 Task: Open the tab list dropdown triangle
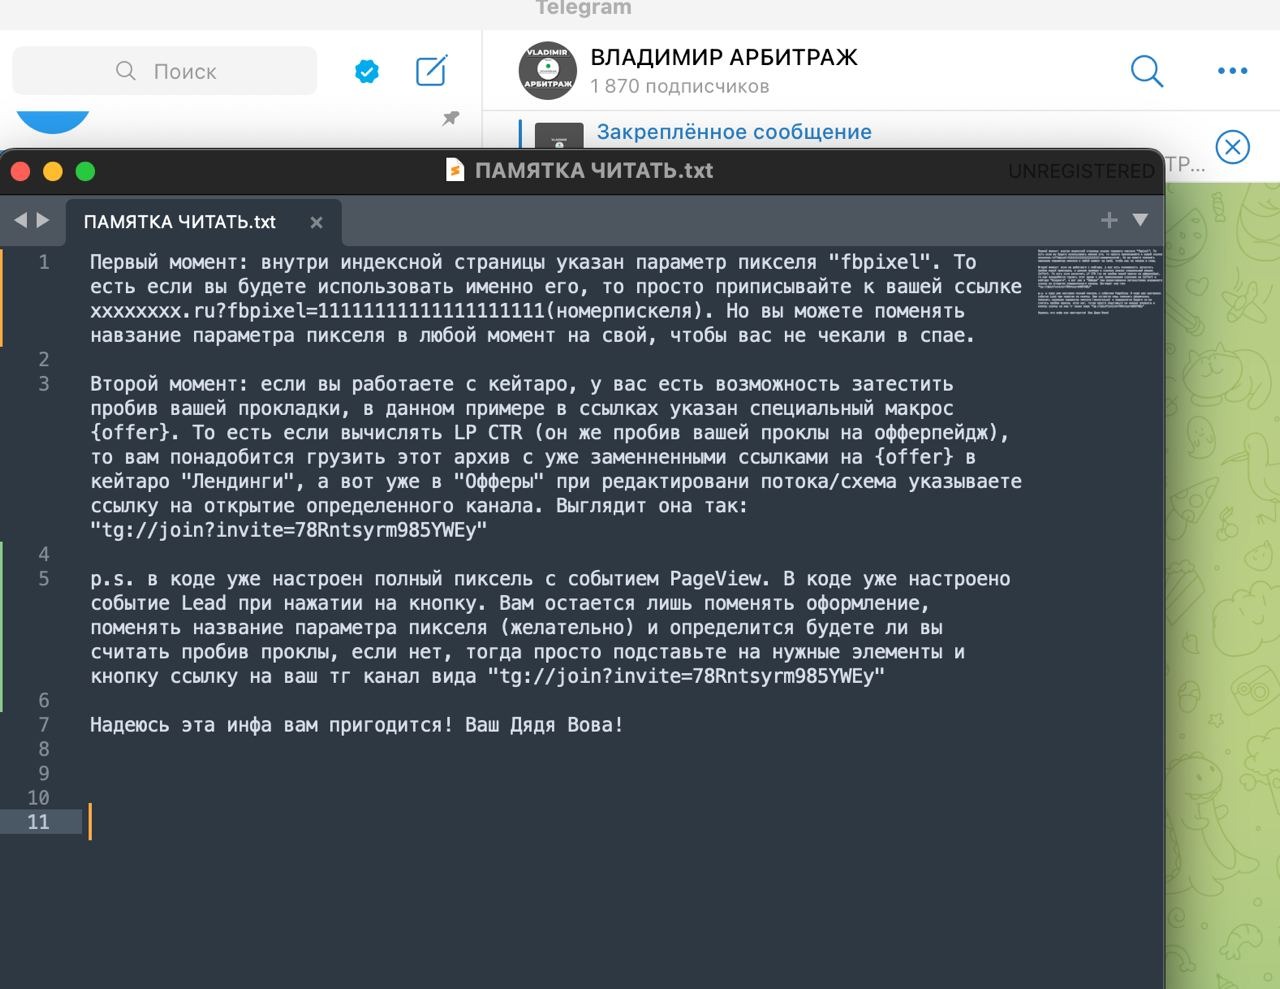point(1140,220)
